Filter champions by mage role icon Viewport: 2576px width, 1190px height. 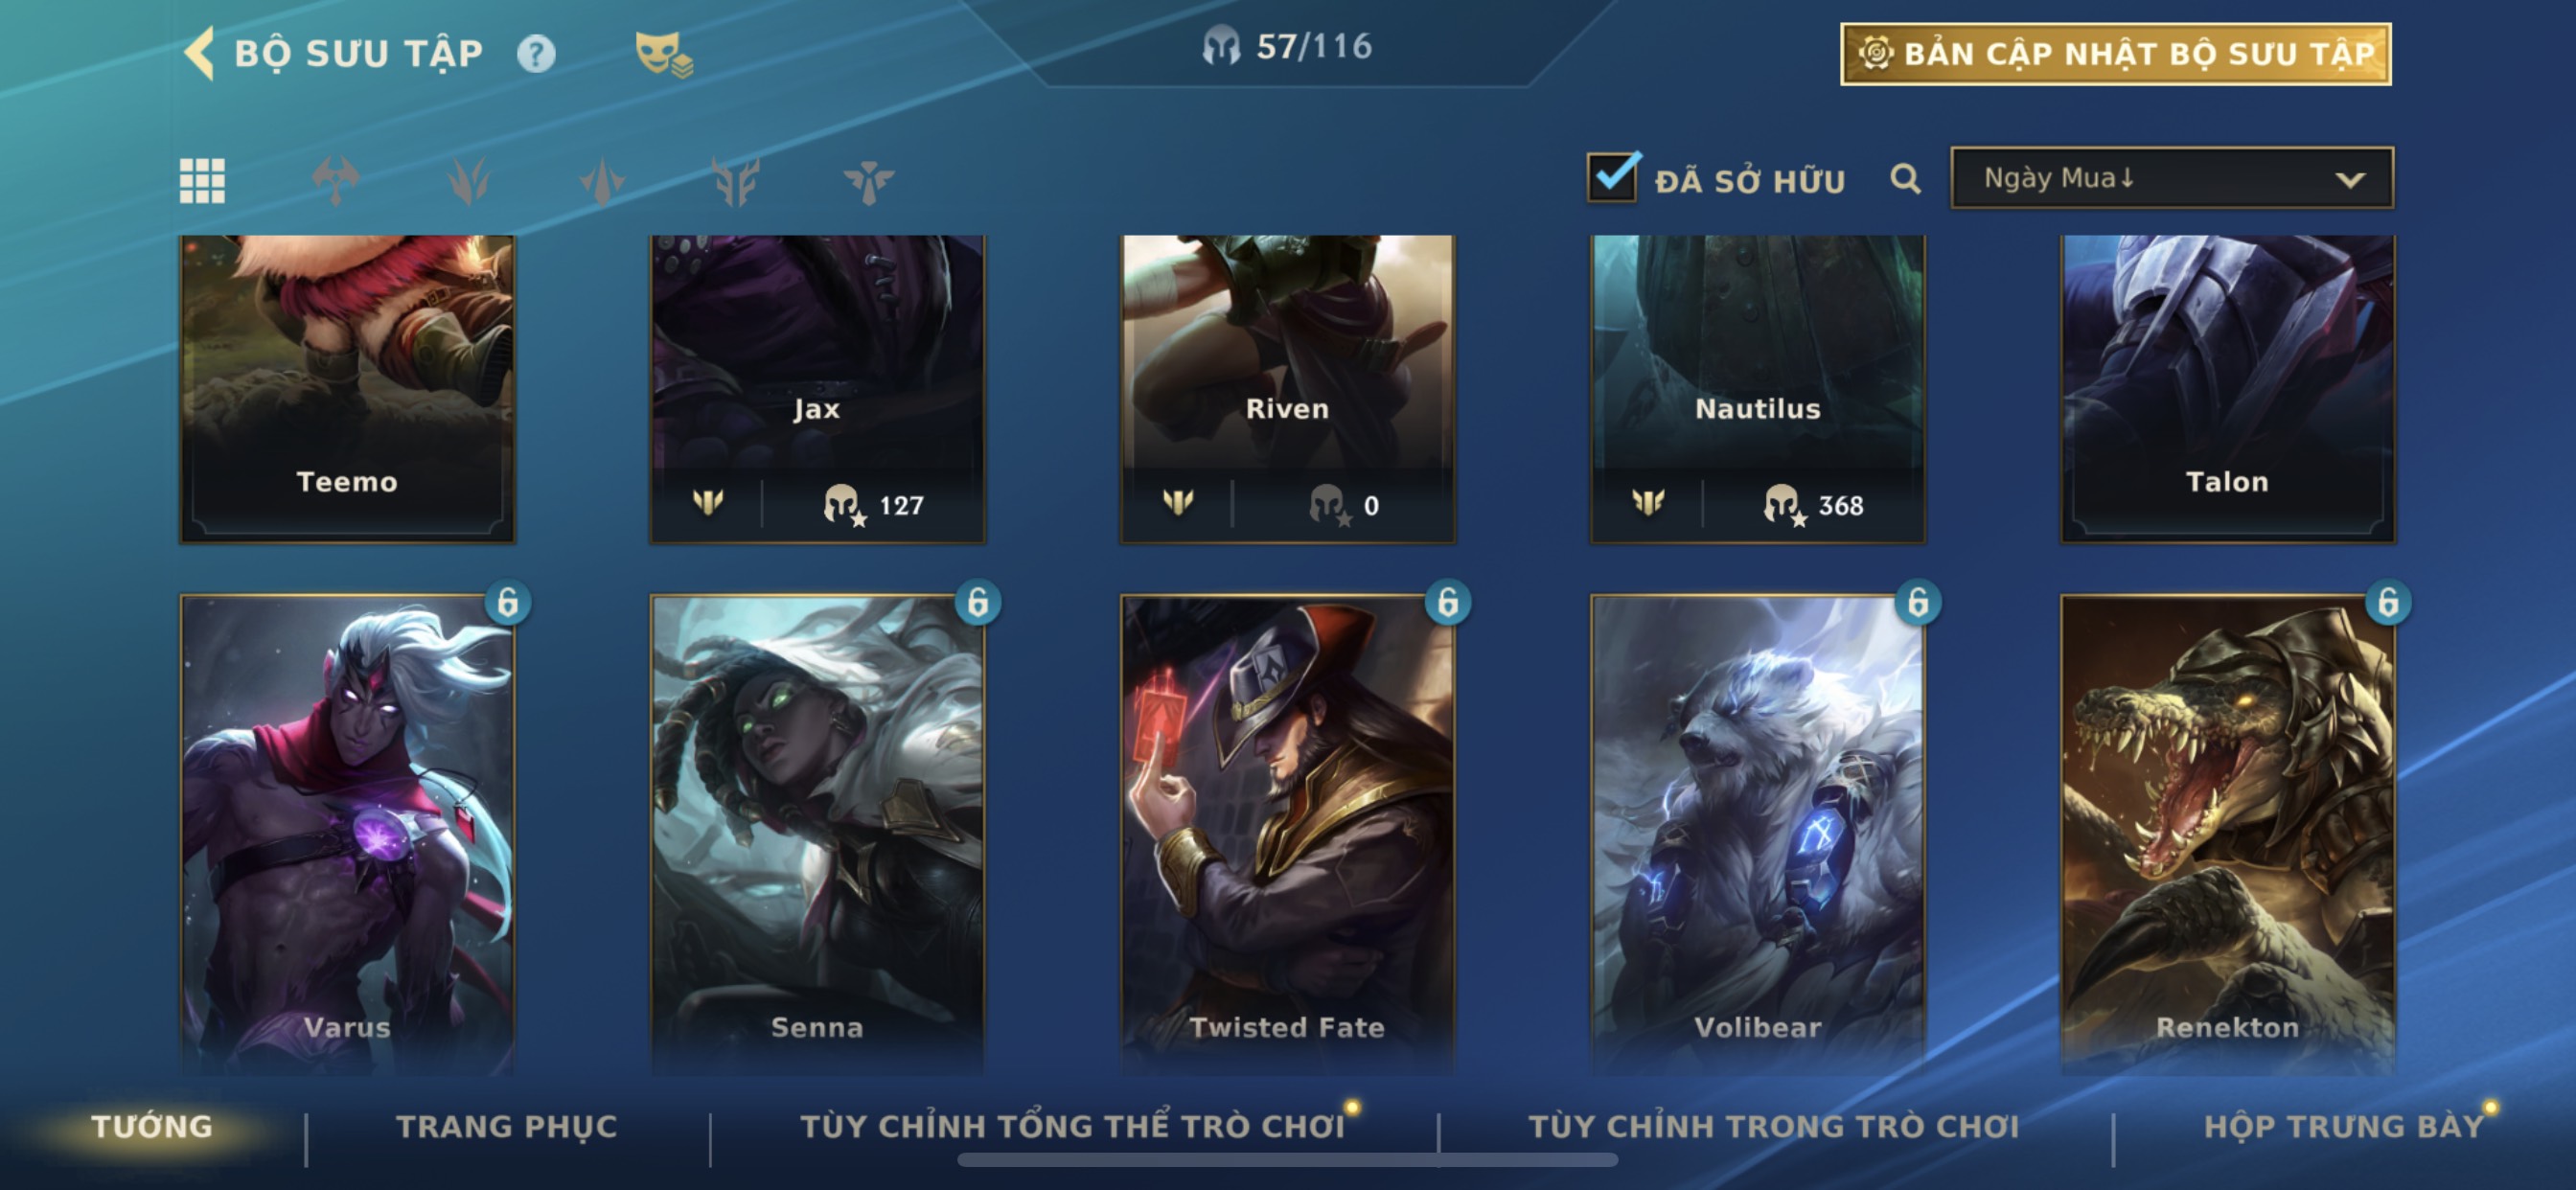(x=602, y=181)
